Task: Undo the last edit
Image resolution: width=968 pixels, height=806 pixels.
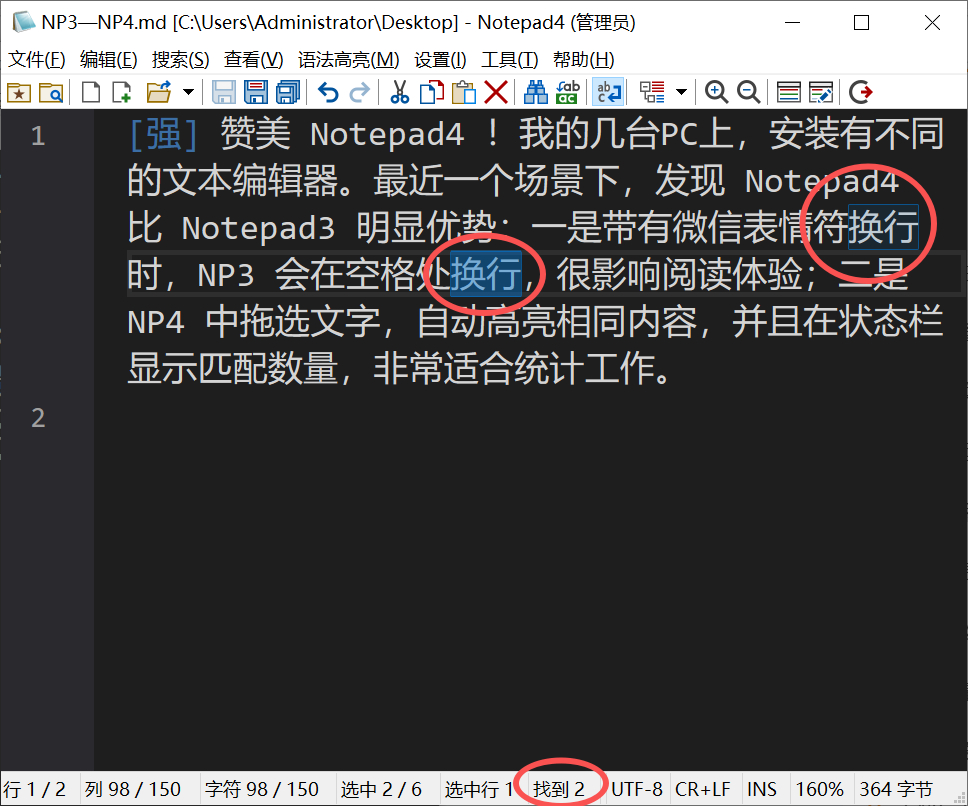Action: click(x=328, y=93)
